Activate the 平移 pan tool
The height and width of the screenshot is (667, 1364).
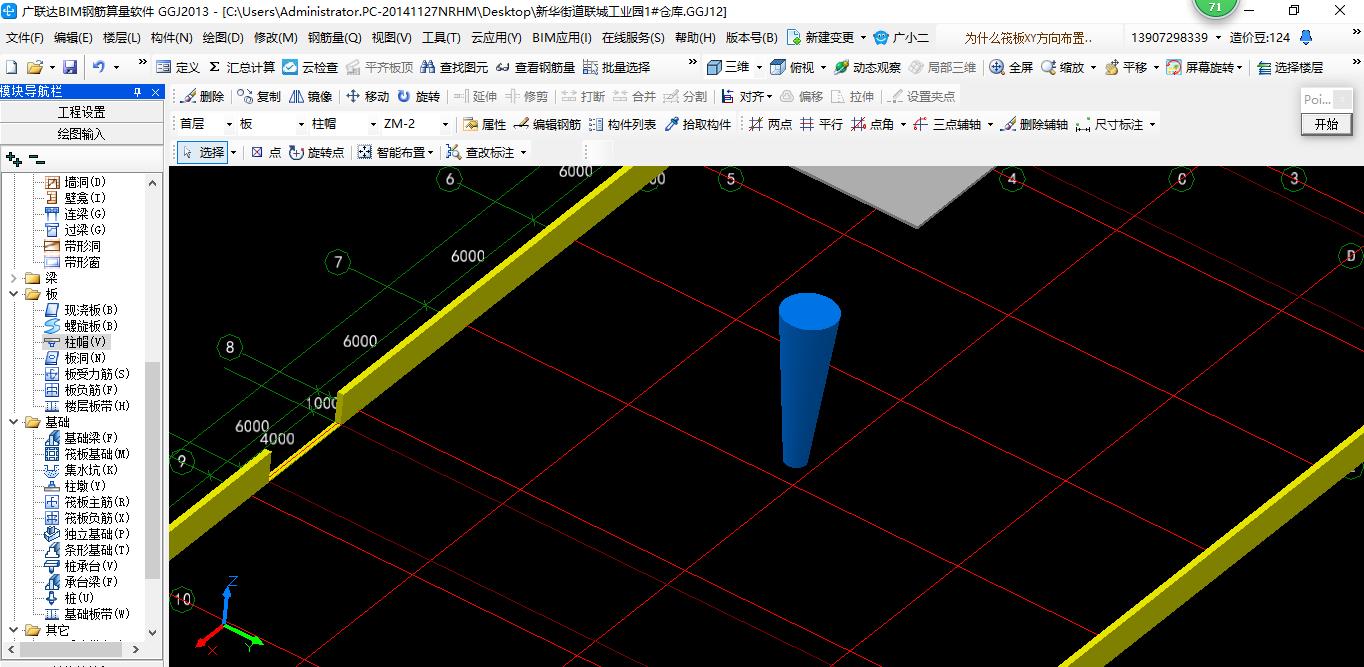1125,67
